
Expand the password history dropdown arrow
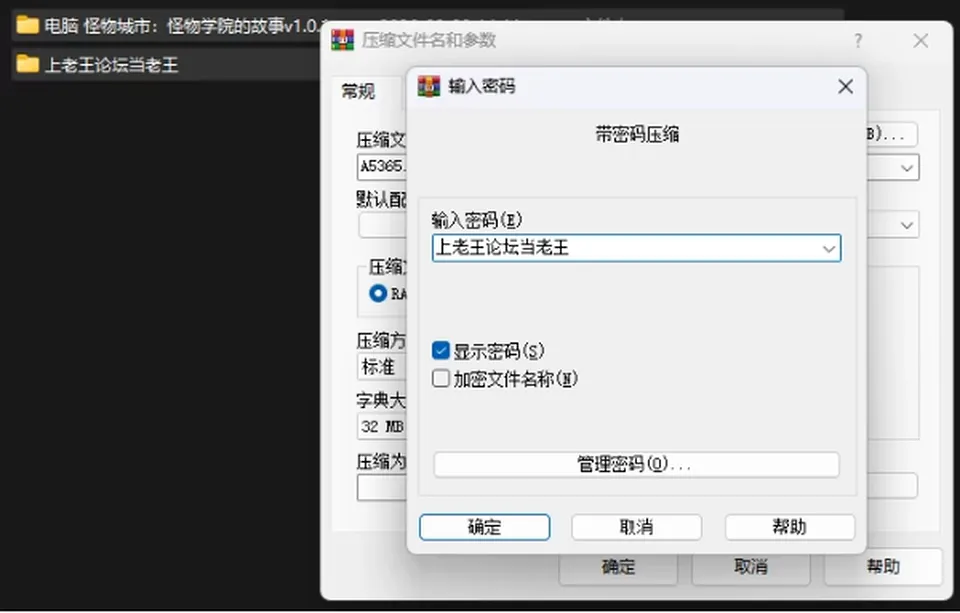829,249
